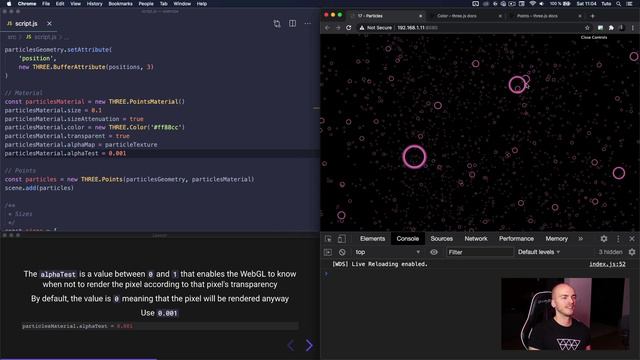Select the script.js editor tab
640x360 pixels.
[26, 24]
